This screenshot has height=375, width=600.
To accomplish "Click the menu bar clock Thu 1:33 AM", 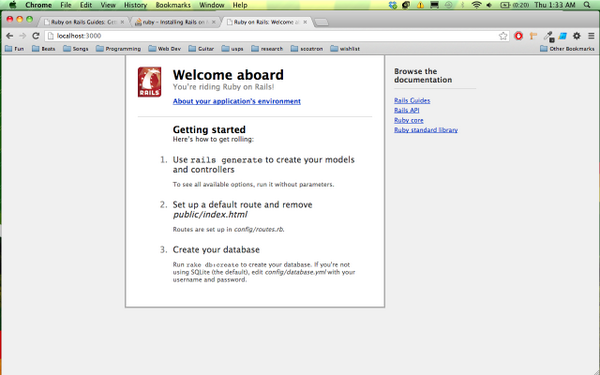I will (x=555, y=5).
